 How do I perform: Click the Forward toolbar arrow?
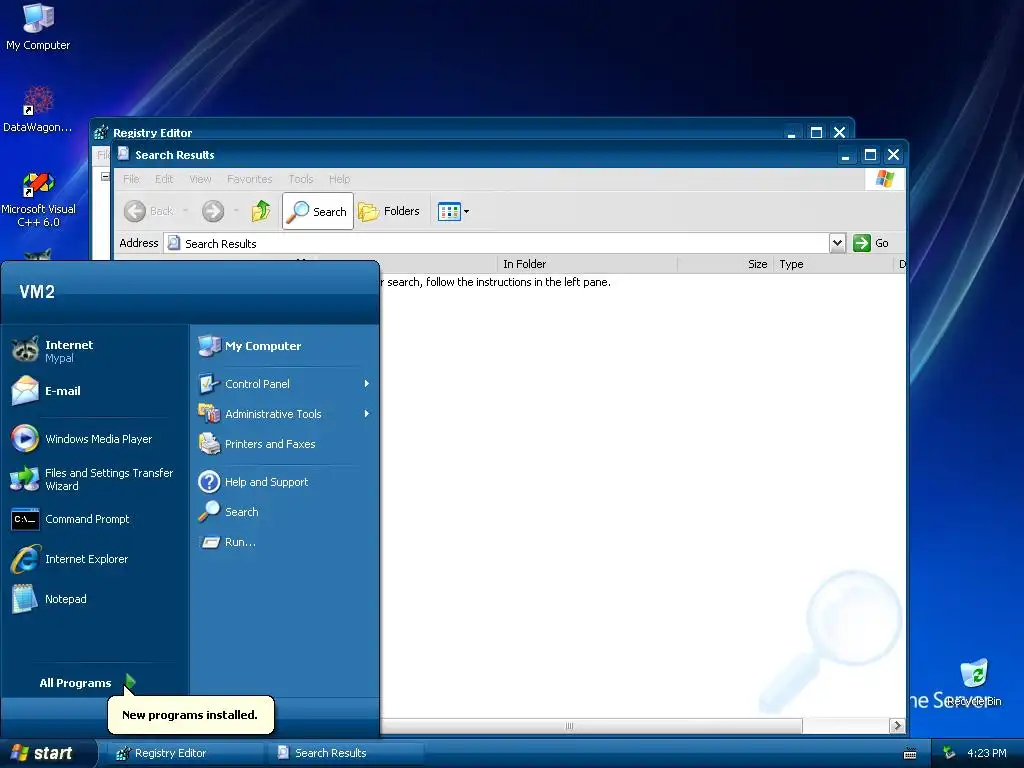click(213, 211)
